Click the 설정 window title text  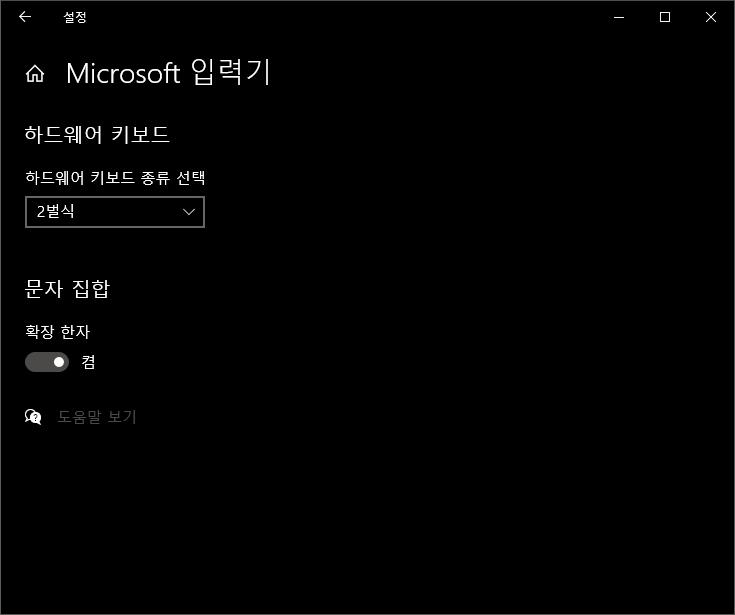[75, 17]
